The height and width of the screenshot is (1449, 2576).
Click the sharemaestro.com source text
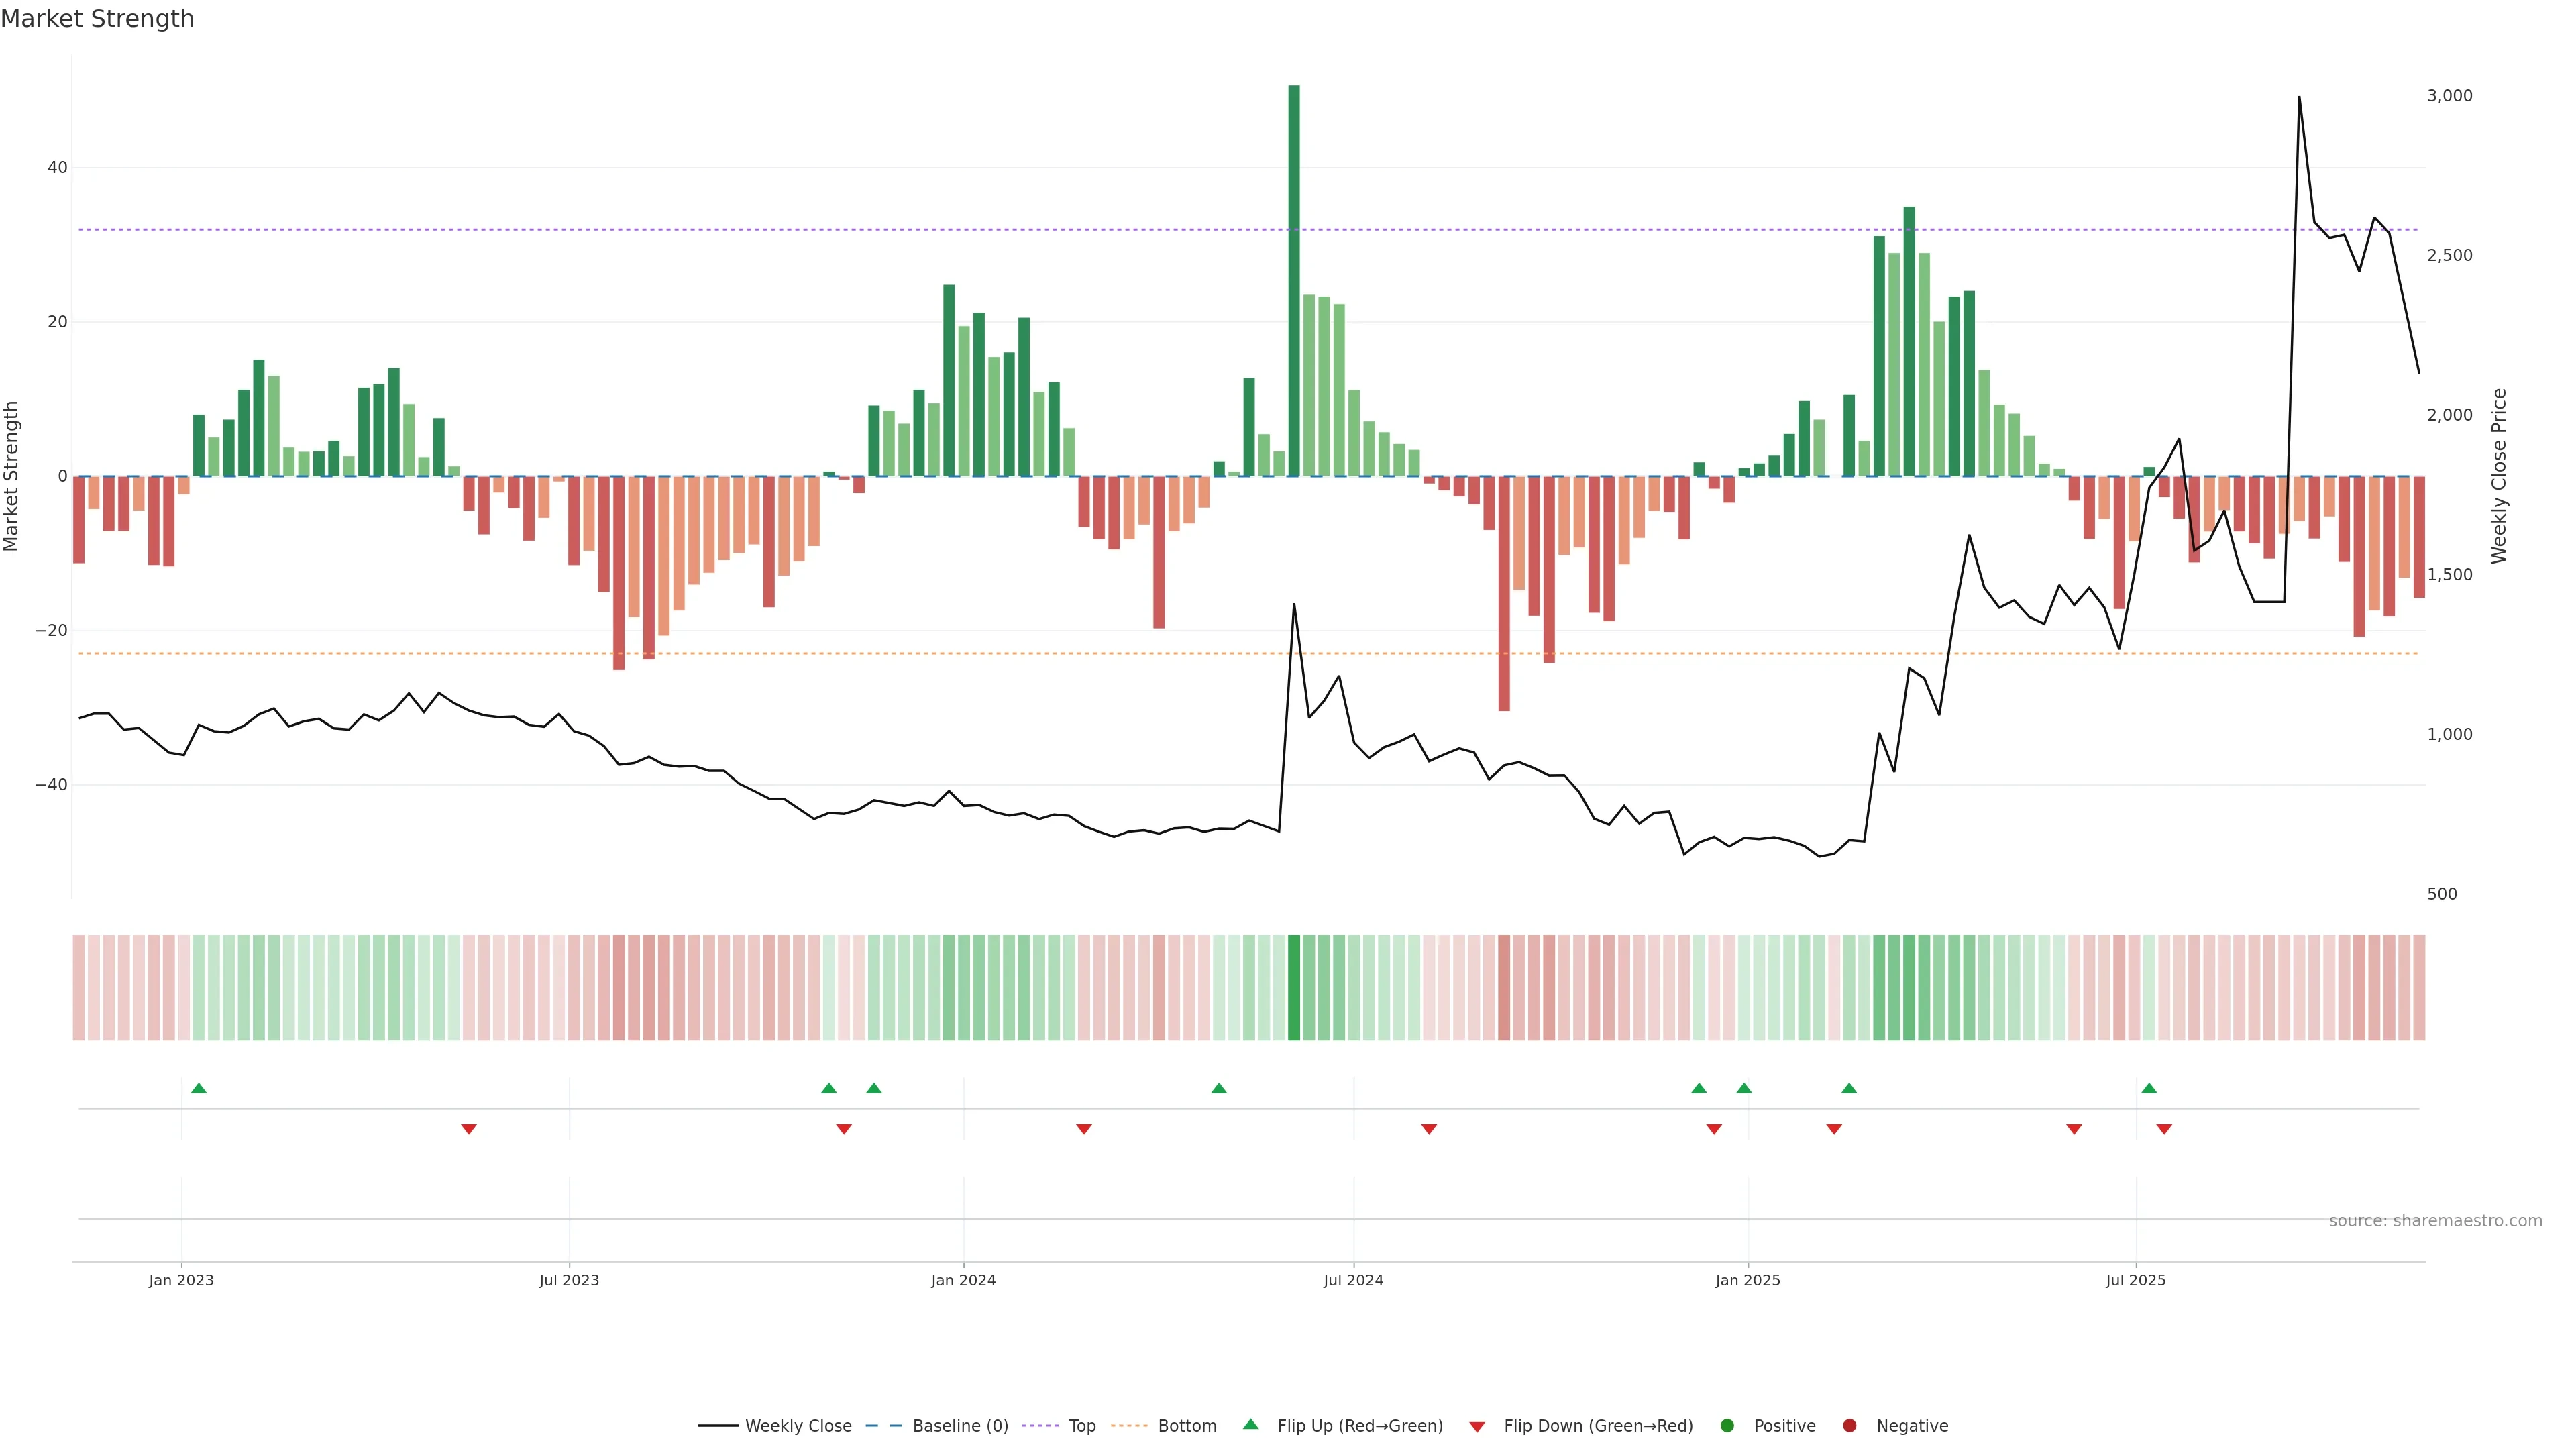point(2435,1220)
